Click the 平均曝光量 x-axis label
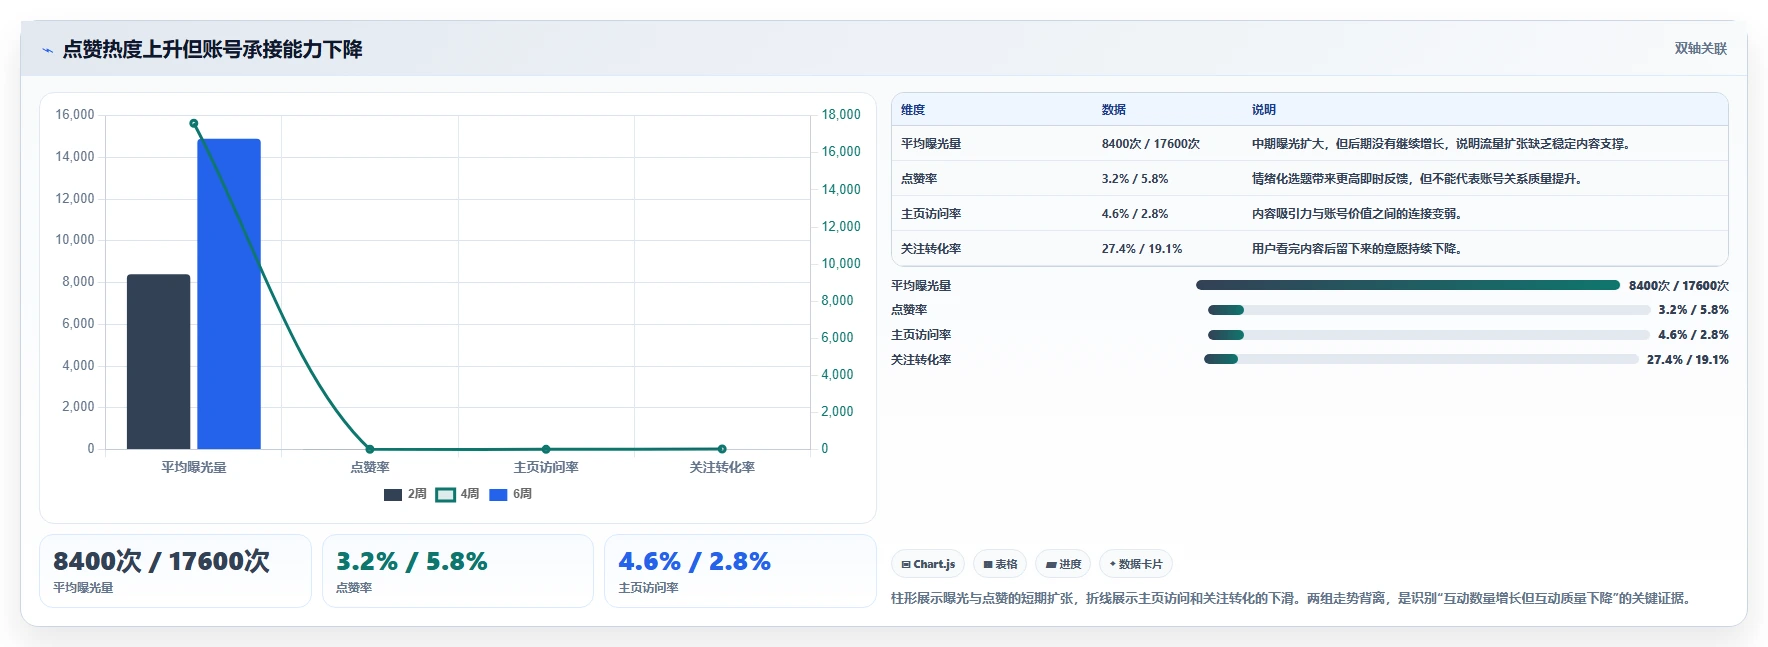The width and height of the screenshot is (1768, 647). coord(194,467)
